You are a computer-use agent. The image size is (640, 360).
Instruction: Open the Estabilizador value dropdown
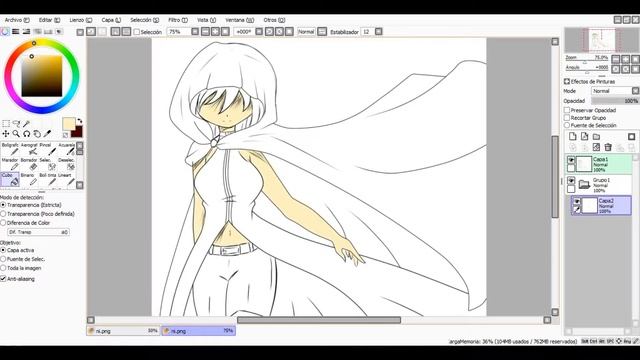click(x=379, y=31)
